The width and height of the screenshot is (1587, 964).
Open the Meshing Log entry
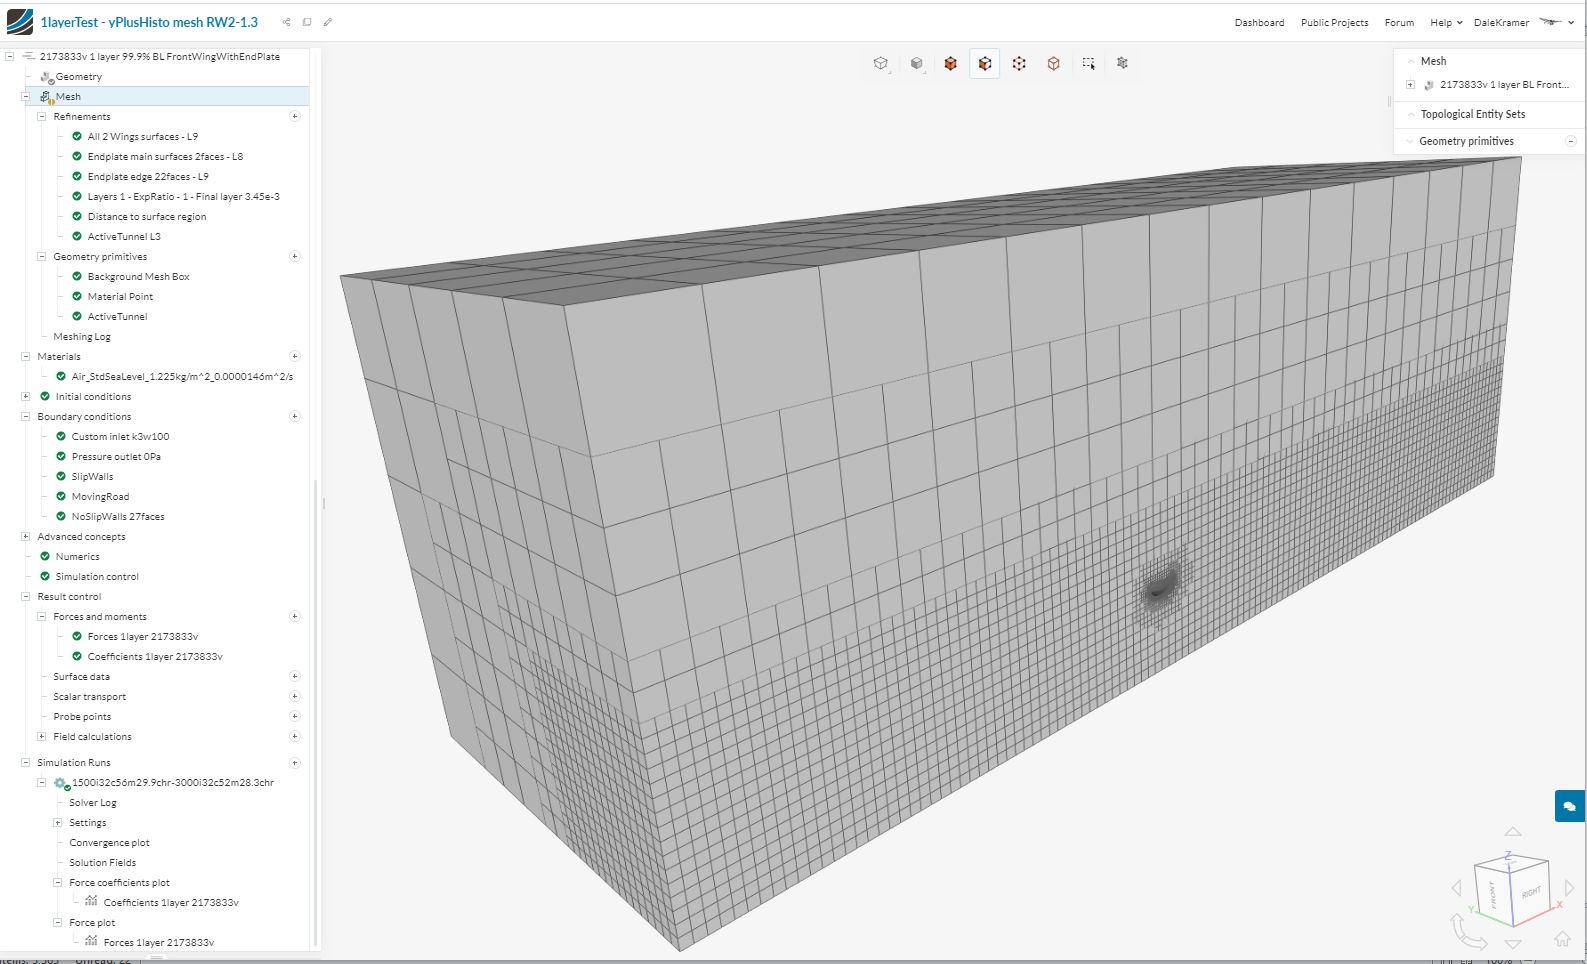point(82,337)
